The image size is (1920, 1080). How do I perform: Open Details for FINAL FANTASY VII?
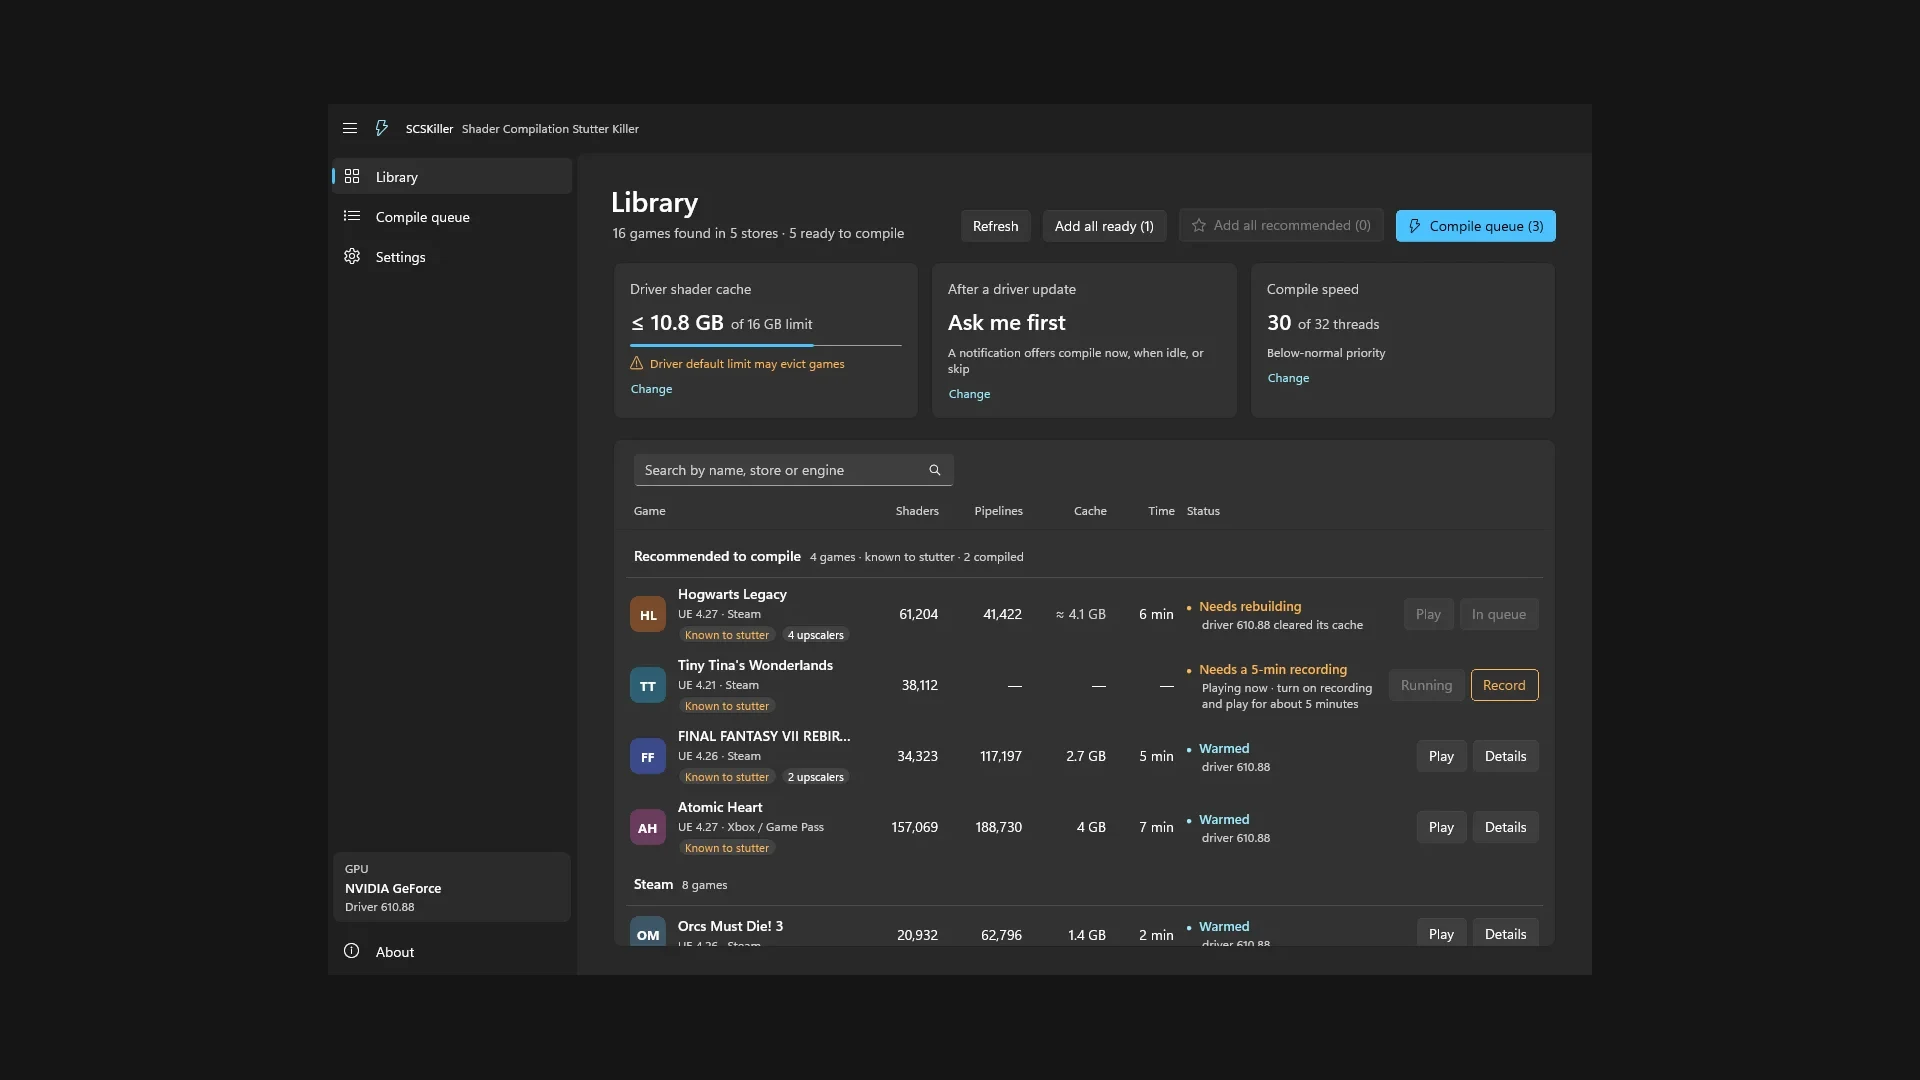pos(1505,756)
